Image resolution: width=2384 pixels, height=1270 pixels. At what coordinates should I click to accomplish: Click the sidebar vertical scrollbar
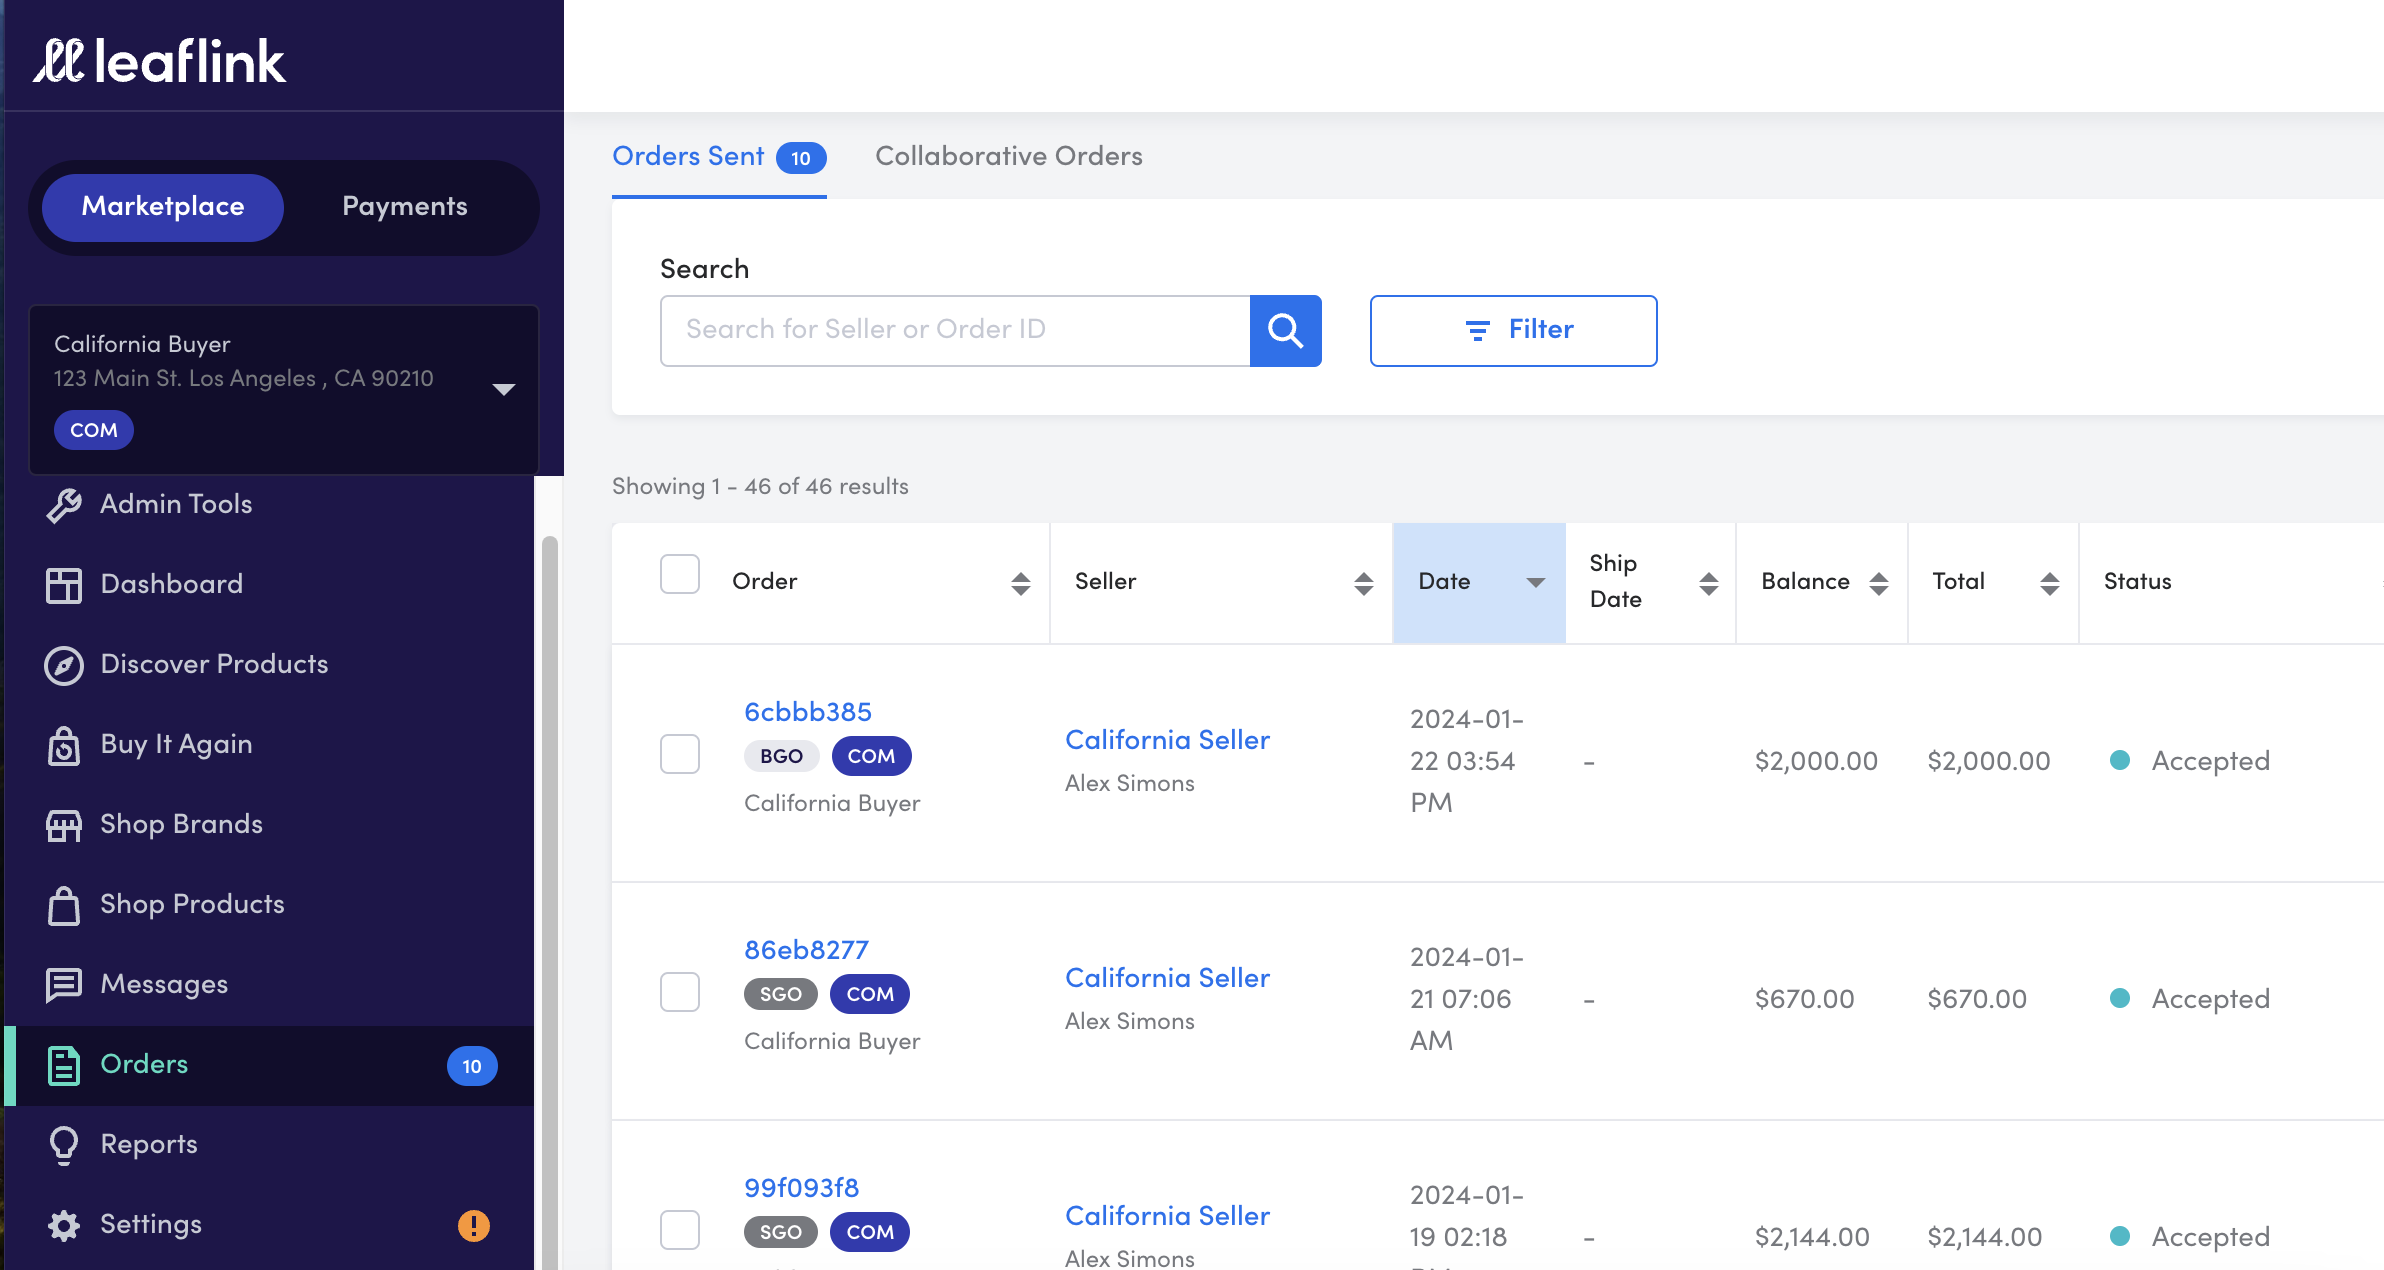pos(549,903)
